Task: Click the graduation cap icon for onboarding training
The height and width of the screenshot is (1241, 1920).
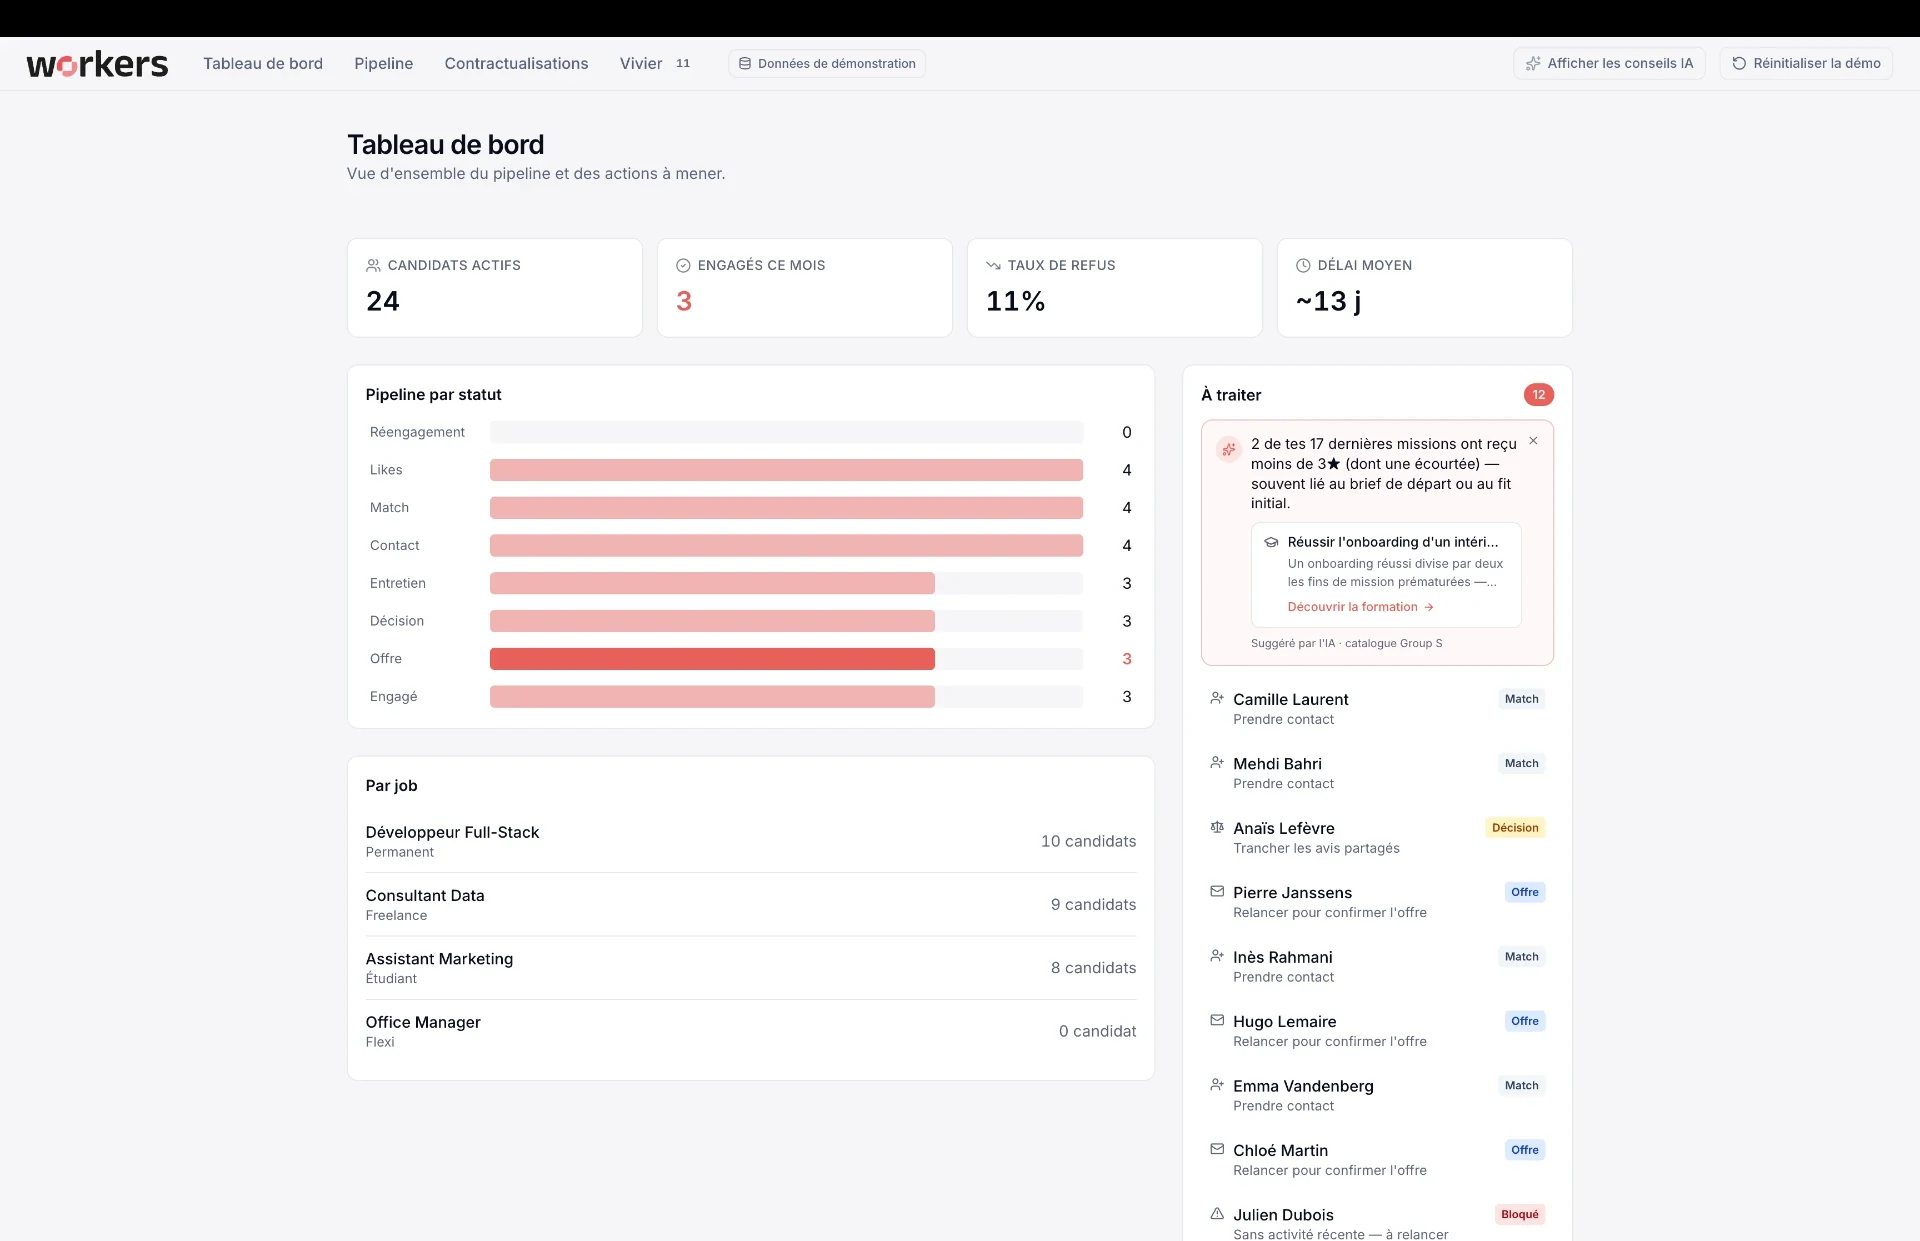Action: tap(1271, 542)
